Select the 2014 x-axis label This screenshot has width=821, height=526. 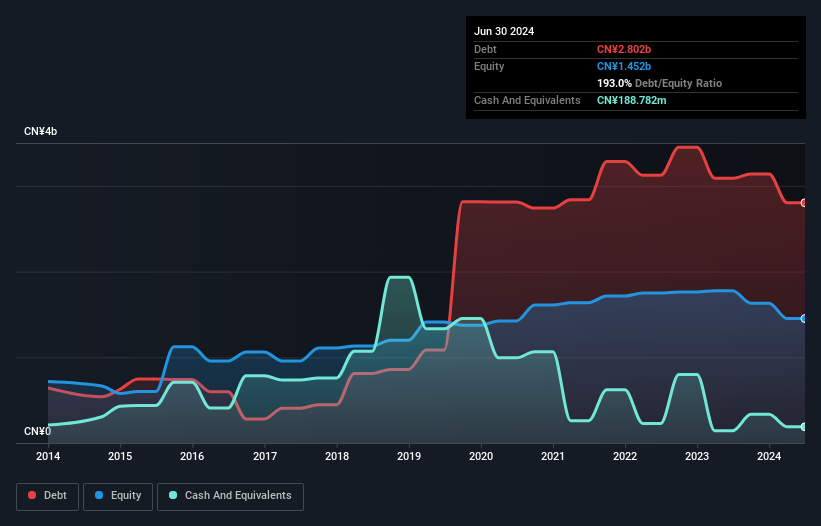tap(48, 456)
